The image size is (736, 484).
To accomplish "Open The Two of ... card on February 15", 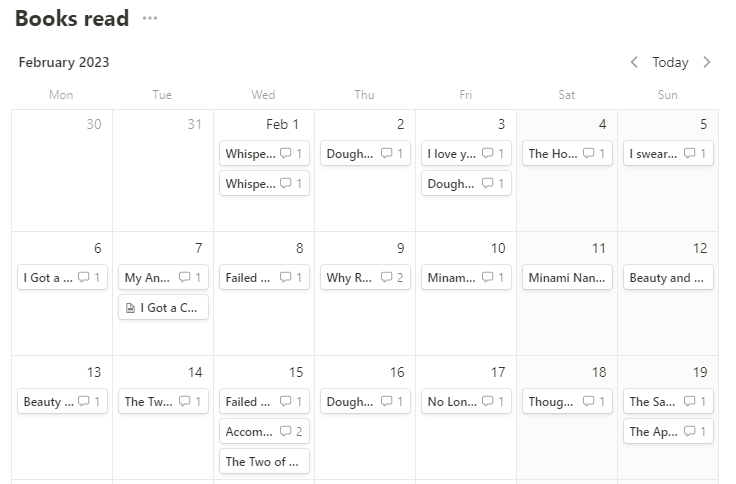I will [262, 462].
